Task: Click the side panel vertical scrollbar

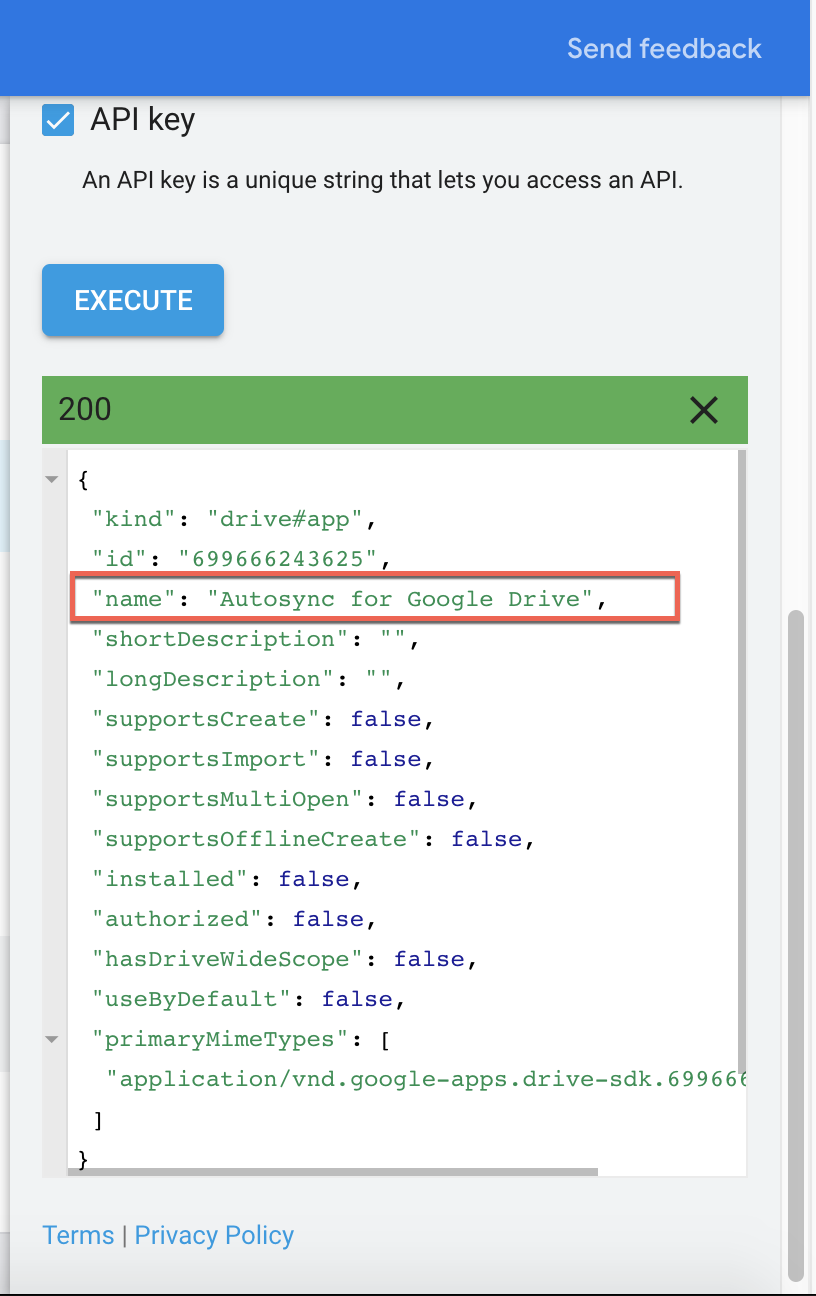Action: tap(796, 944)
